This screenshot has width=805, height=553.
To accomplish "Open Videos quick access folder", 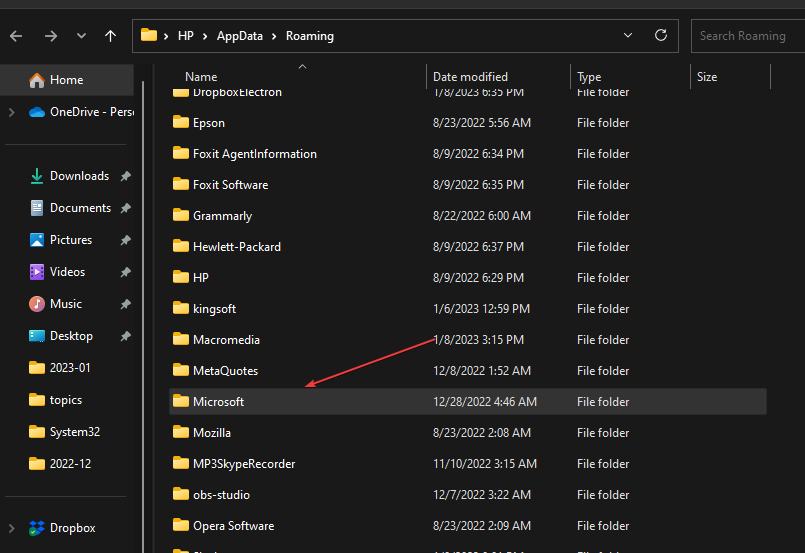I will [x=58, y=272].
